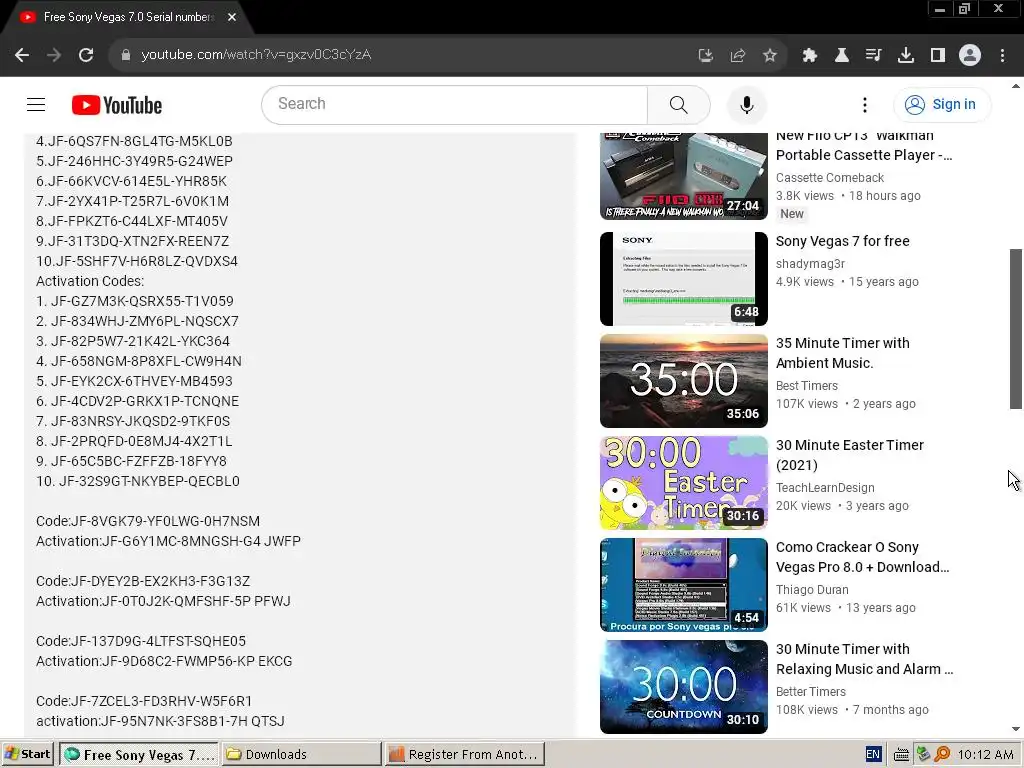Reload the page with the refresh icon
Screen dimensions: 1024x768
click(86, 55)
